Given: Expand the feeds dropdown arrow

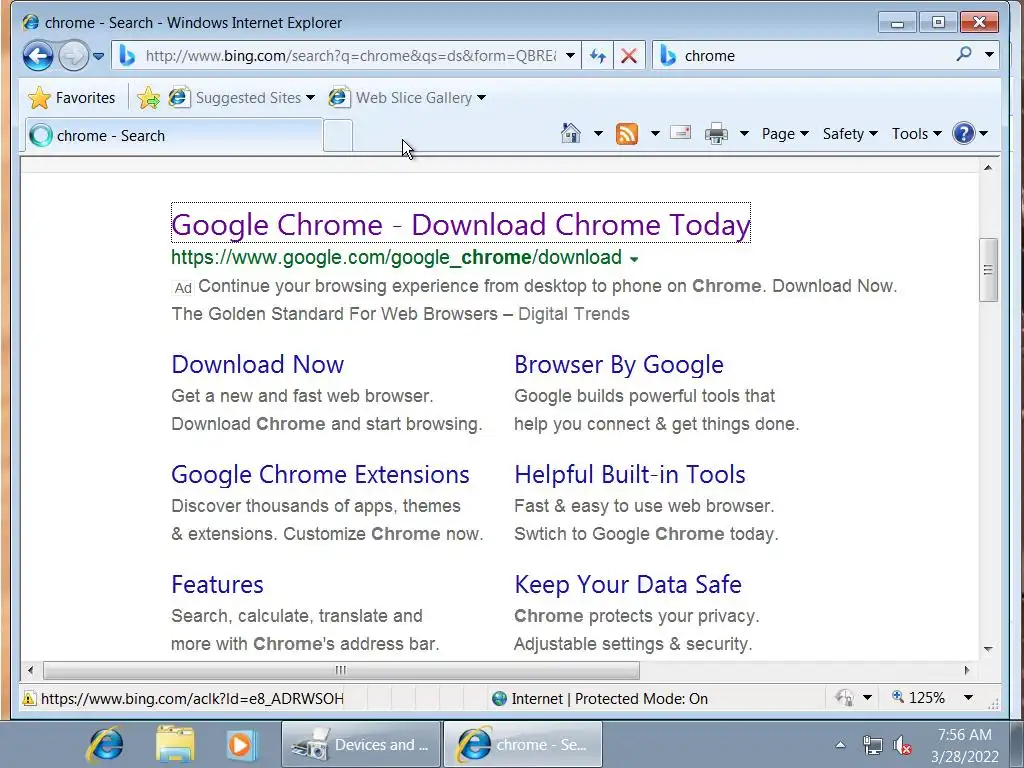Looking at the screenshot, I should (x=655, y=134).
